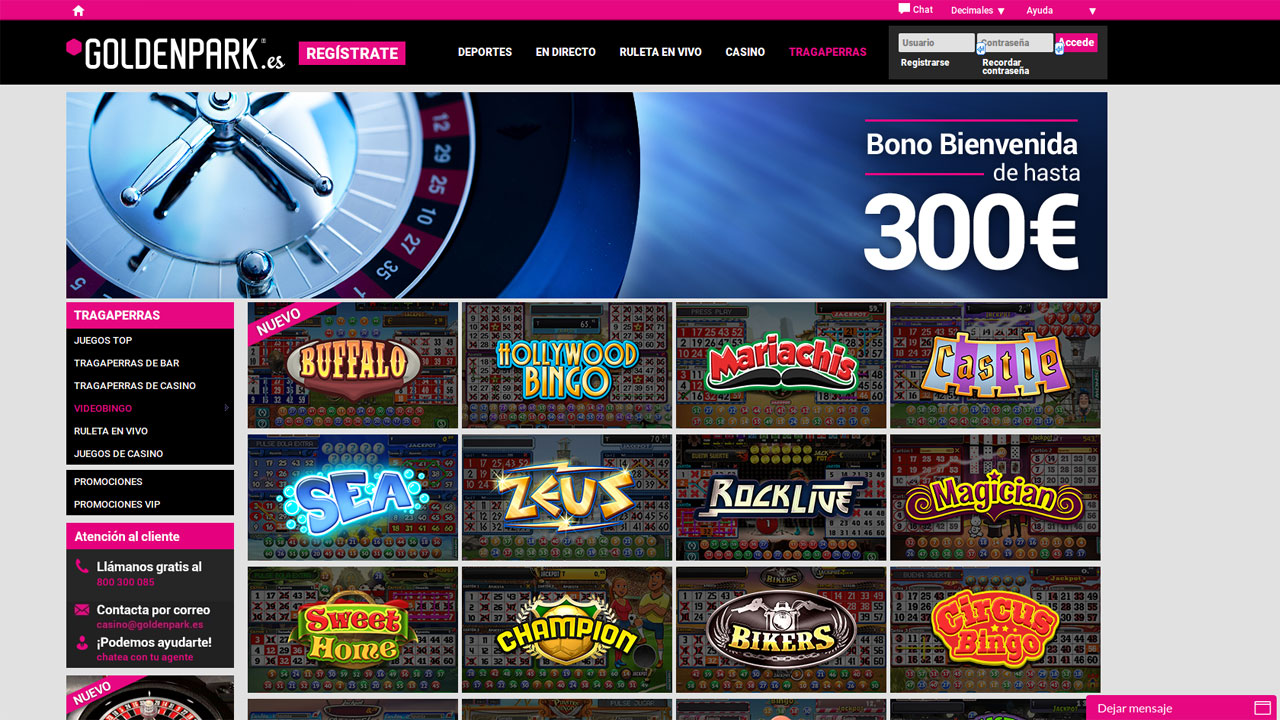Open the Chat speech bubble icon

(x=904, y=9)
